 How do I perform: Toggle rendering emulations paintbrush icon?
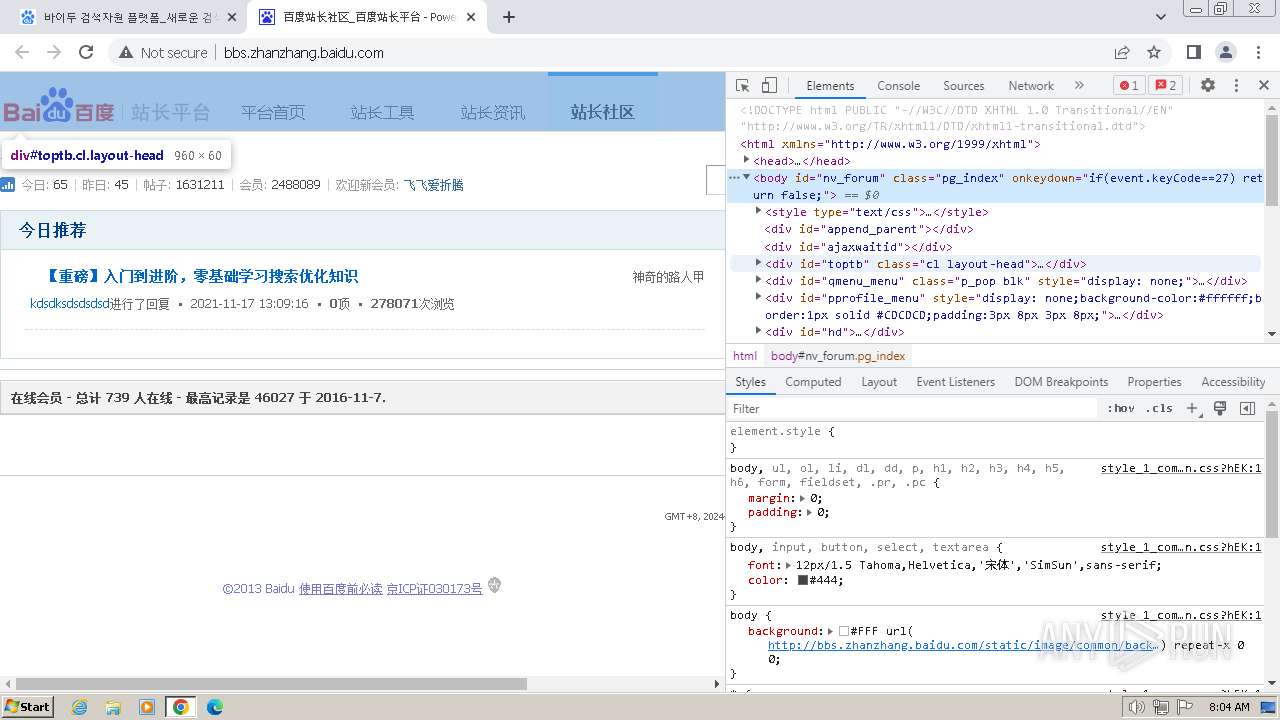(1220, 408)
